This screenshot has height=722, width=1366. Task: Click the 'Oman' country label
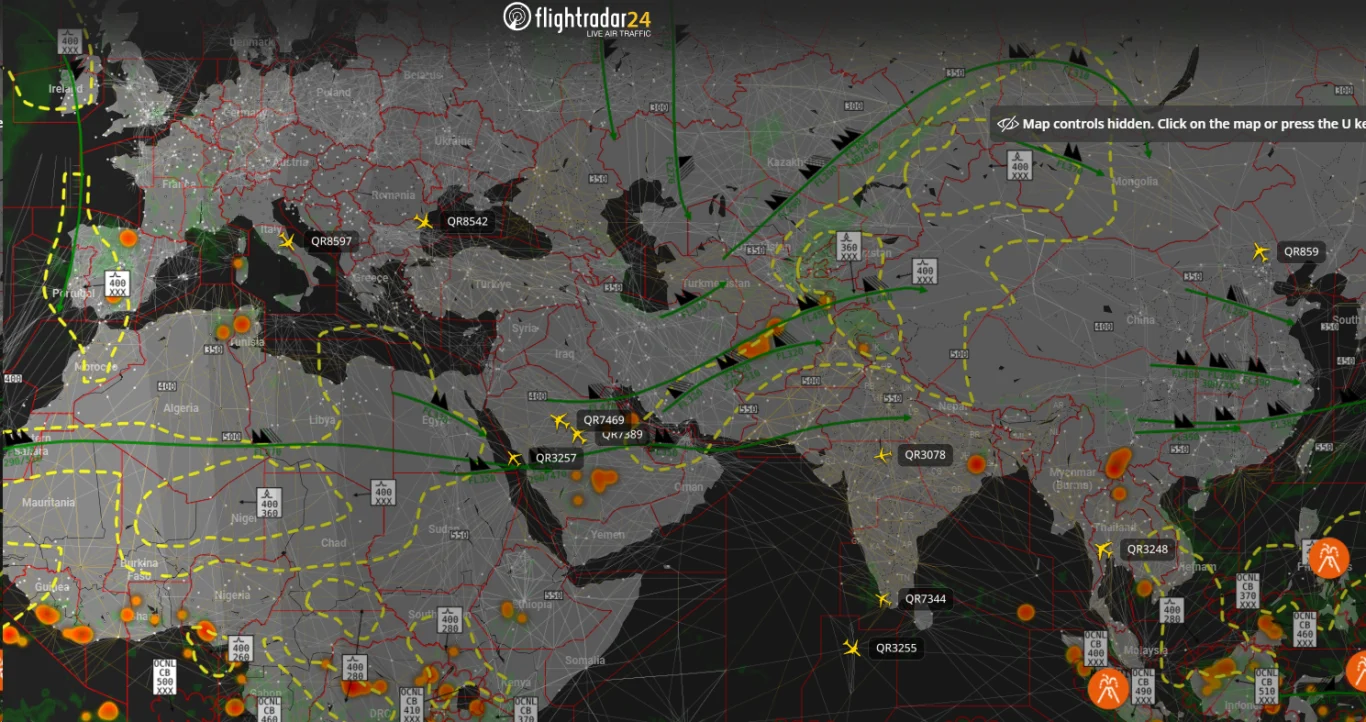[689, 487]
